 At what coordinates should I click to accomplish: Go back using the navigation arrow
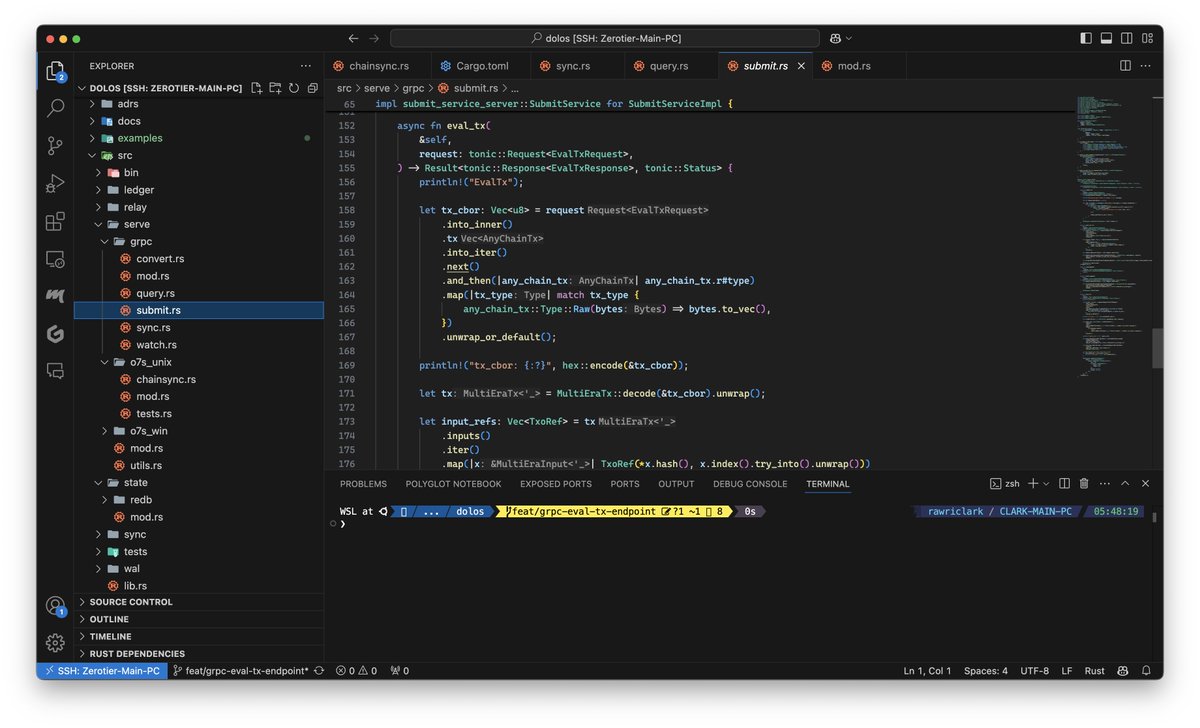[353, 38]
